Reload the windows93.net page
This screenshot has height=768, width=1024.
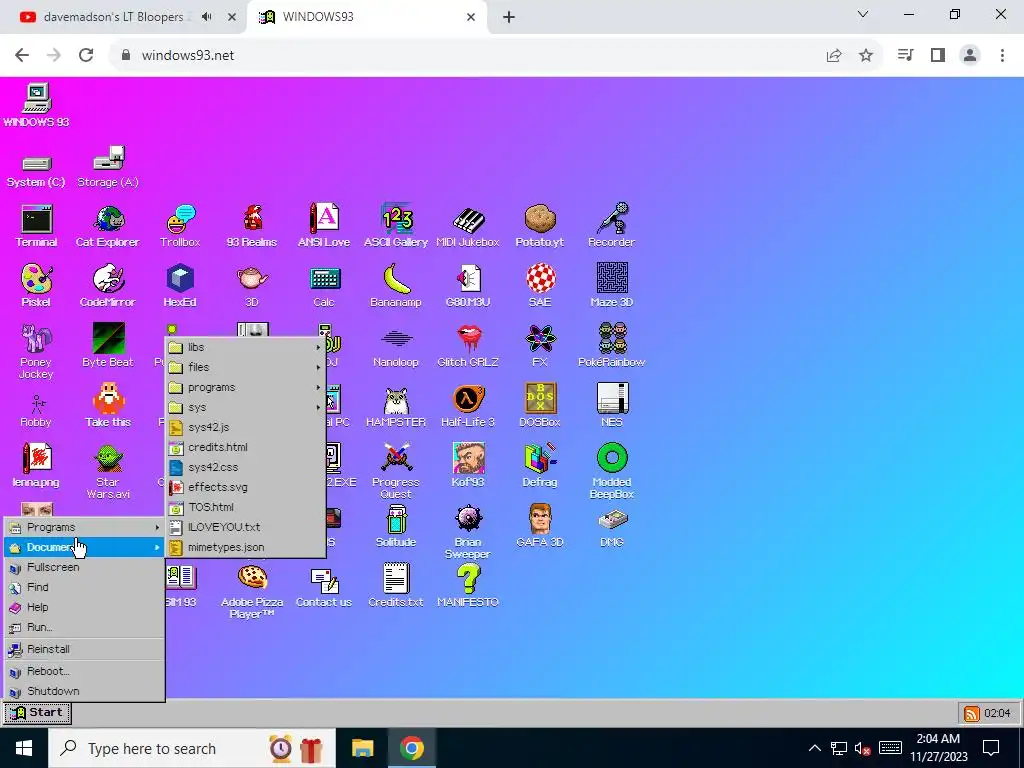86,56
